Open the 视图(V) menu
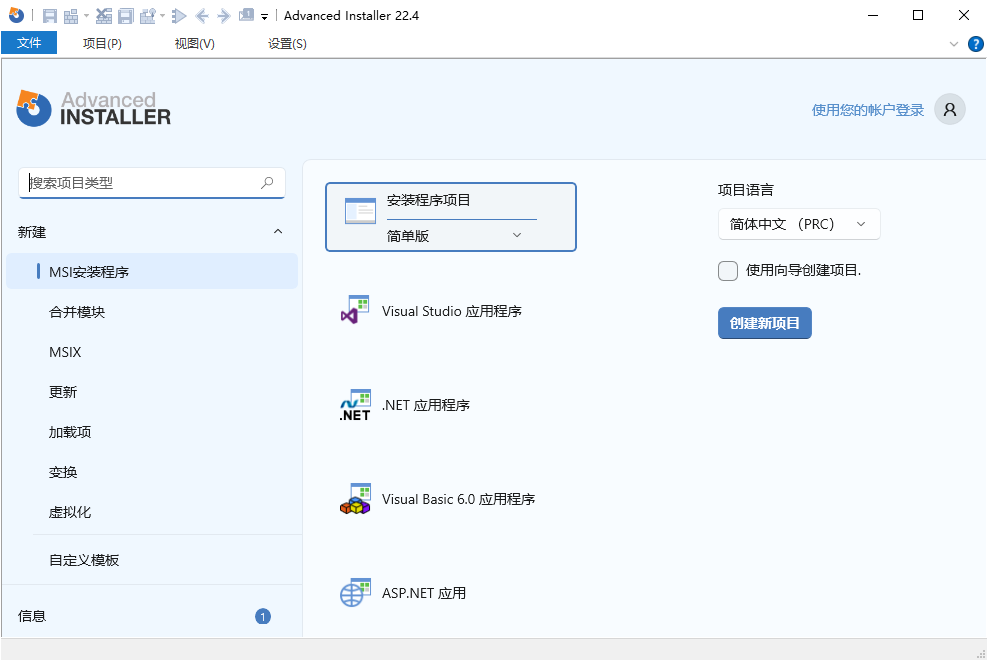The image size is (988, 661). pos(192,43)
